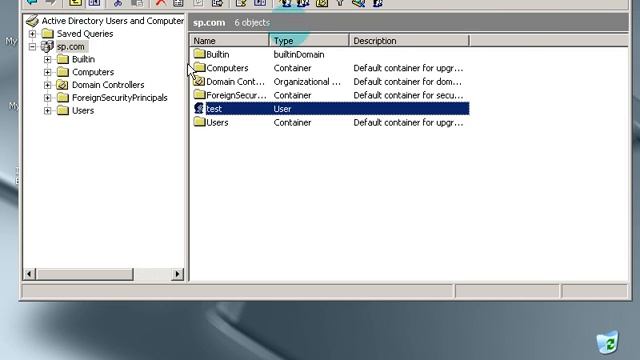
Task: Select Computers folder in the tree
Action: click(x=93, y=72)
